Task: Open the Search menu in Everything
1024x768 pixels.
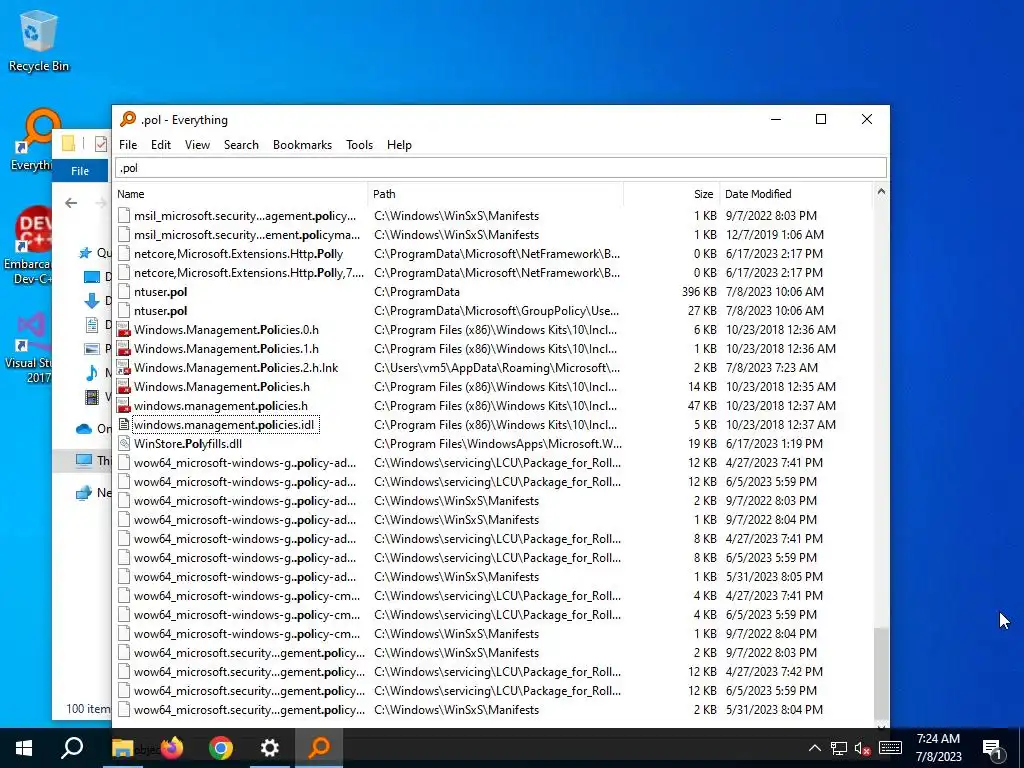Action: click(241, 145)
